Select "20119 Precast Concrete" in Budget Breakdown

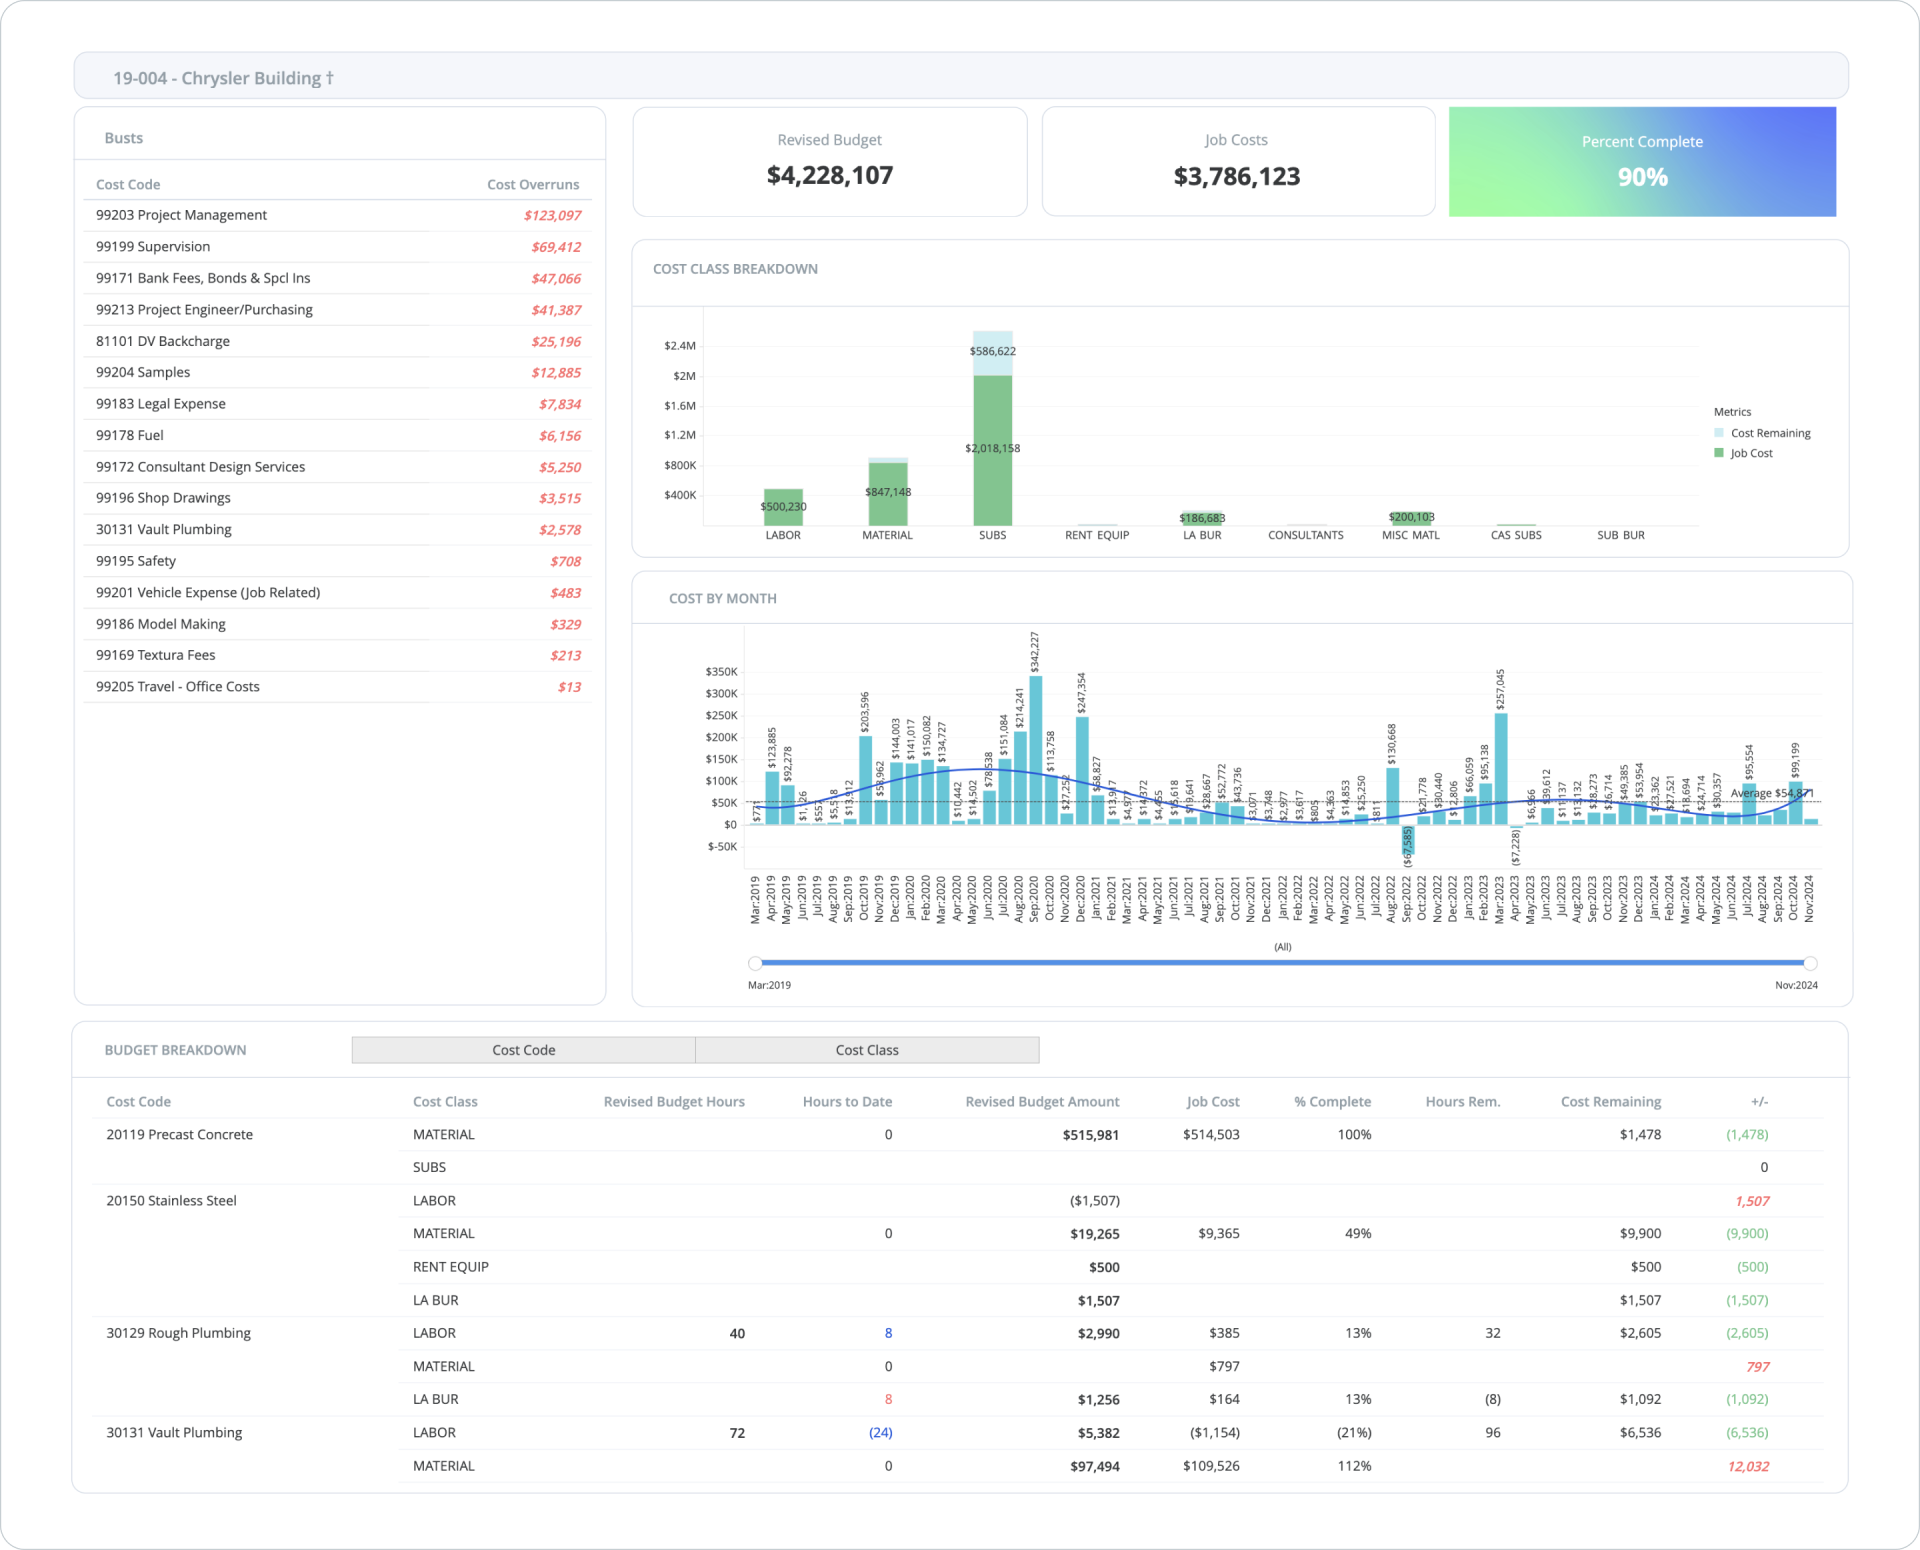[x=180, y=1135]
